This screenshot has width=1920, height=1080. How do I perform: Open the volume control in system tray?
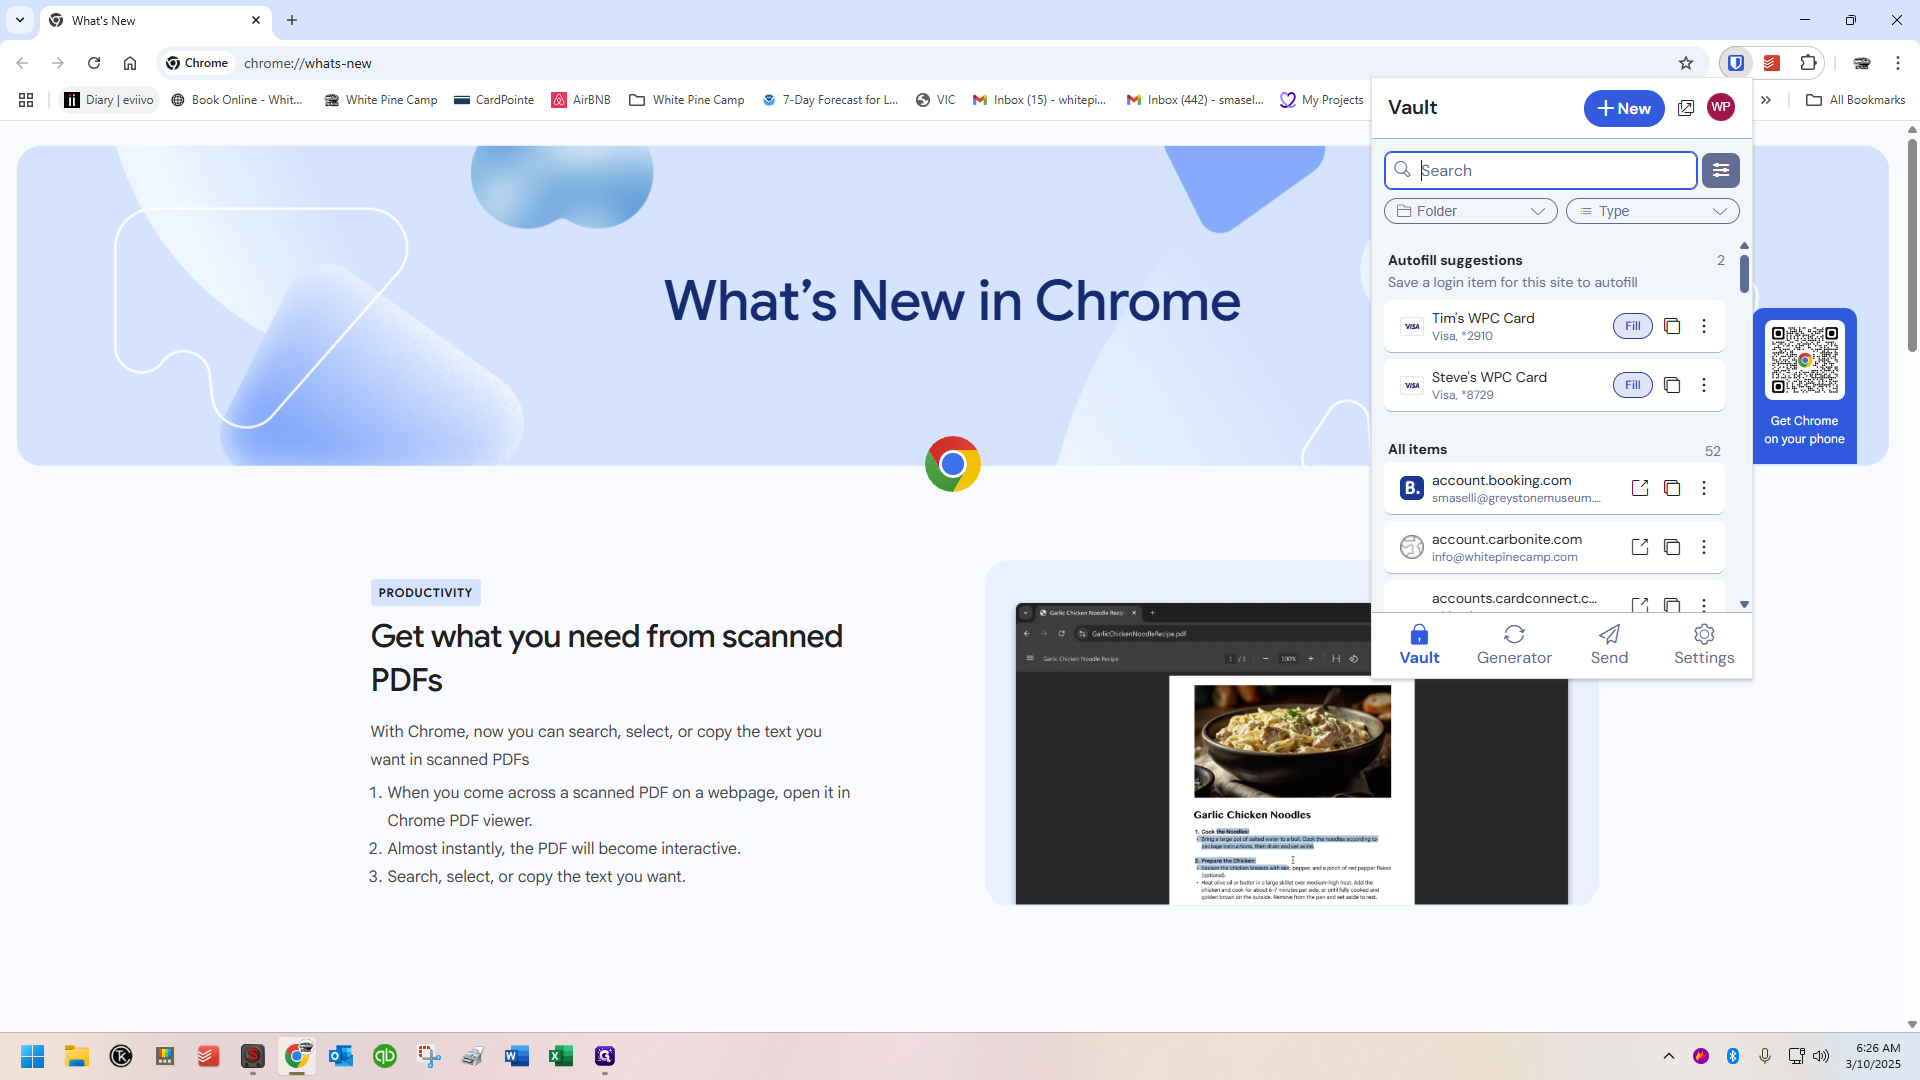point(1821,1056)
